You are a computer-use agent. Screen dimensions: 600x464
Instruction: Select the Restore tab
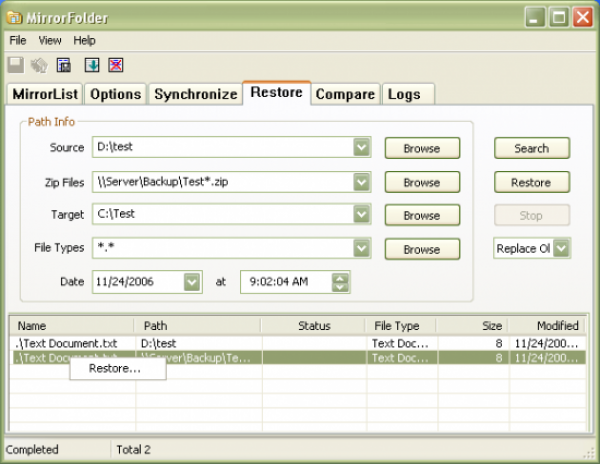click(276, 93)
